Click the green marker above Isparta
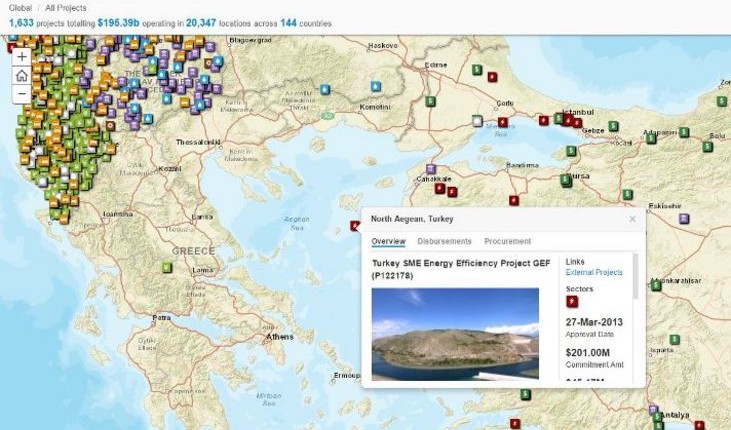This screenshot has width=731, height=430. pyautogui.click(x=675, y=340)
